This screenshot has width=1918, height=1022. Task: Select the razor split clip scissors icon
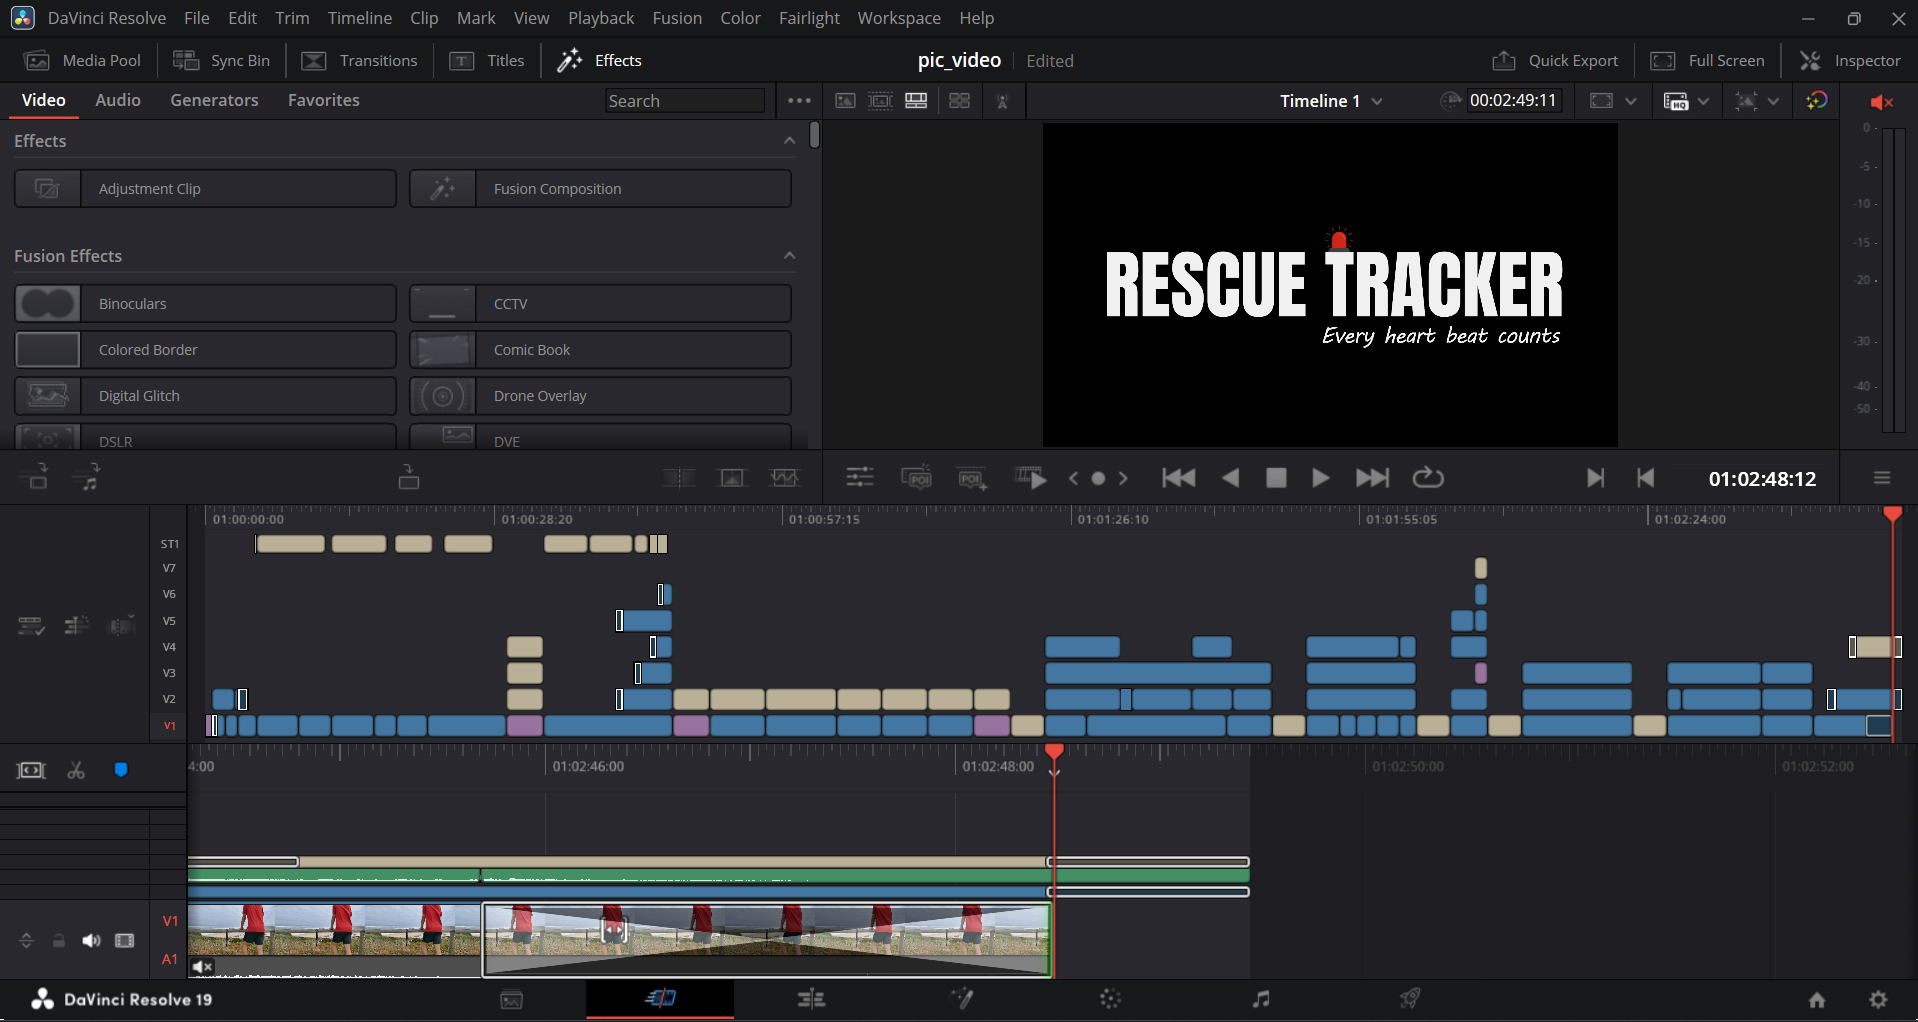pos(76,770)
